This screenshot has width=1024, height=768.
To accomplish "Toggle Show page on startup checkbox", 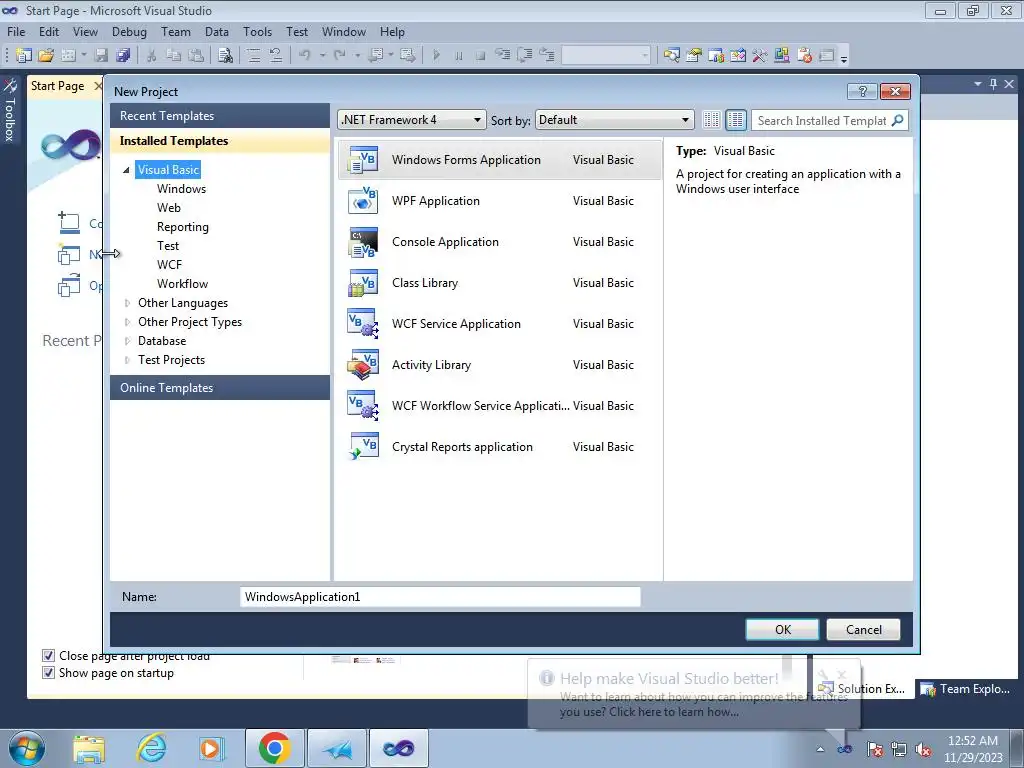I will tap(48, 673).
